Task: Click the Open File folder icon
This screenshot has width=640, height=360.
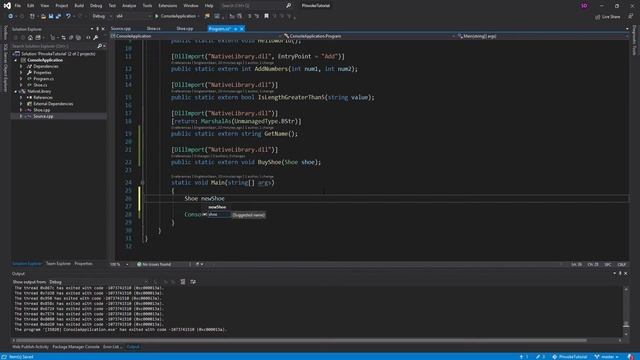Action: click(43, 16)
